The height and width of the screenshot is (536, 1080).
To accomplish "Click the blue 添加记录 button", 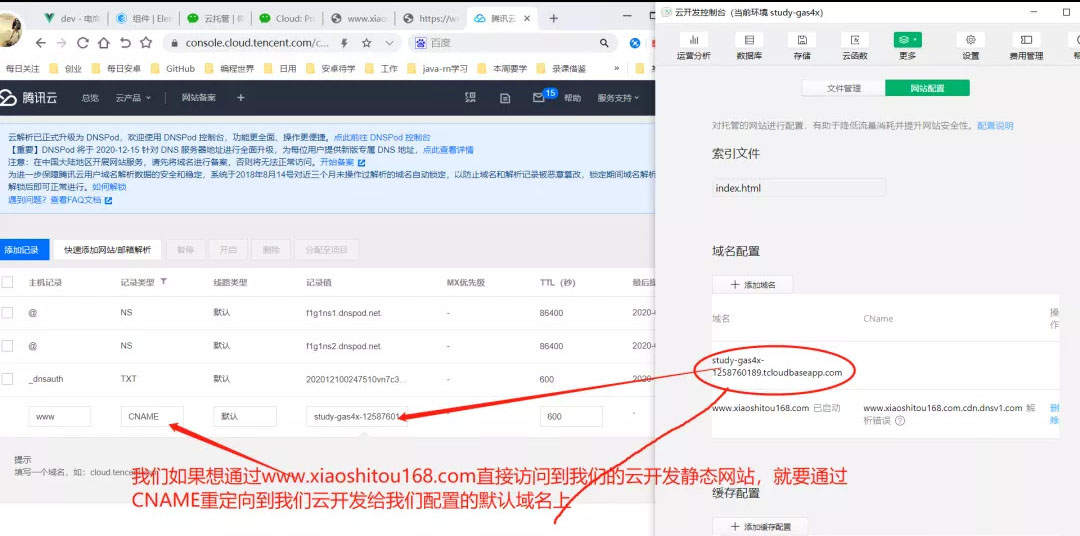I will [x=23, y=249].
